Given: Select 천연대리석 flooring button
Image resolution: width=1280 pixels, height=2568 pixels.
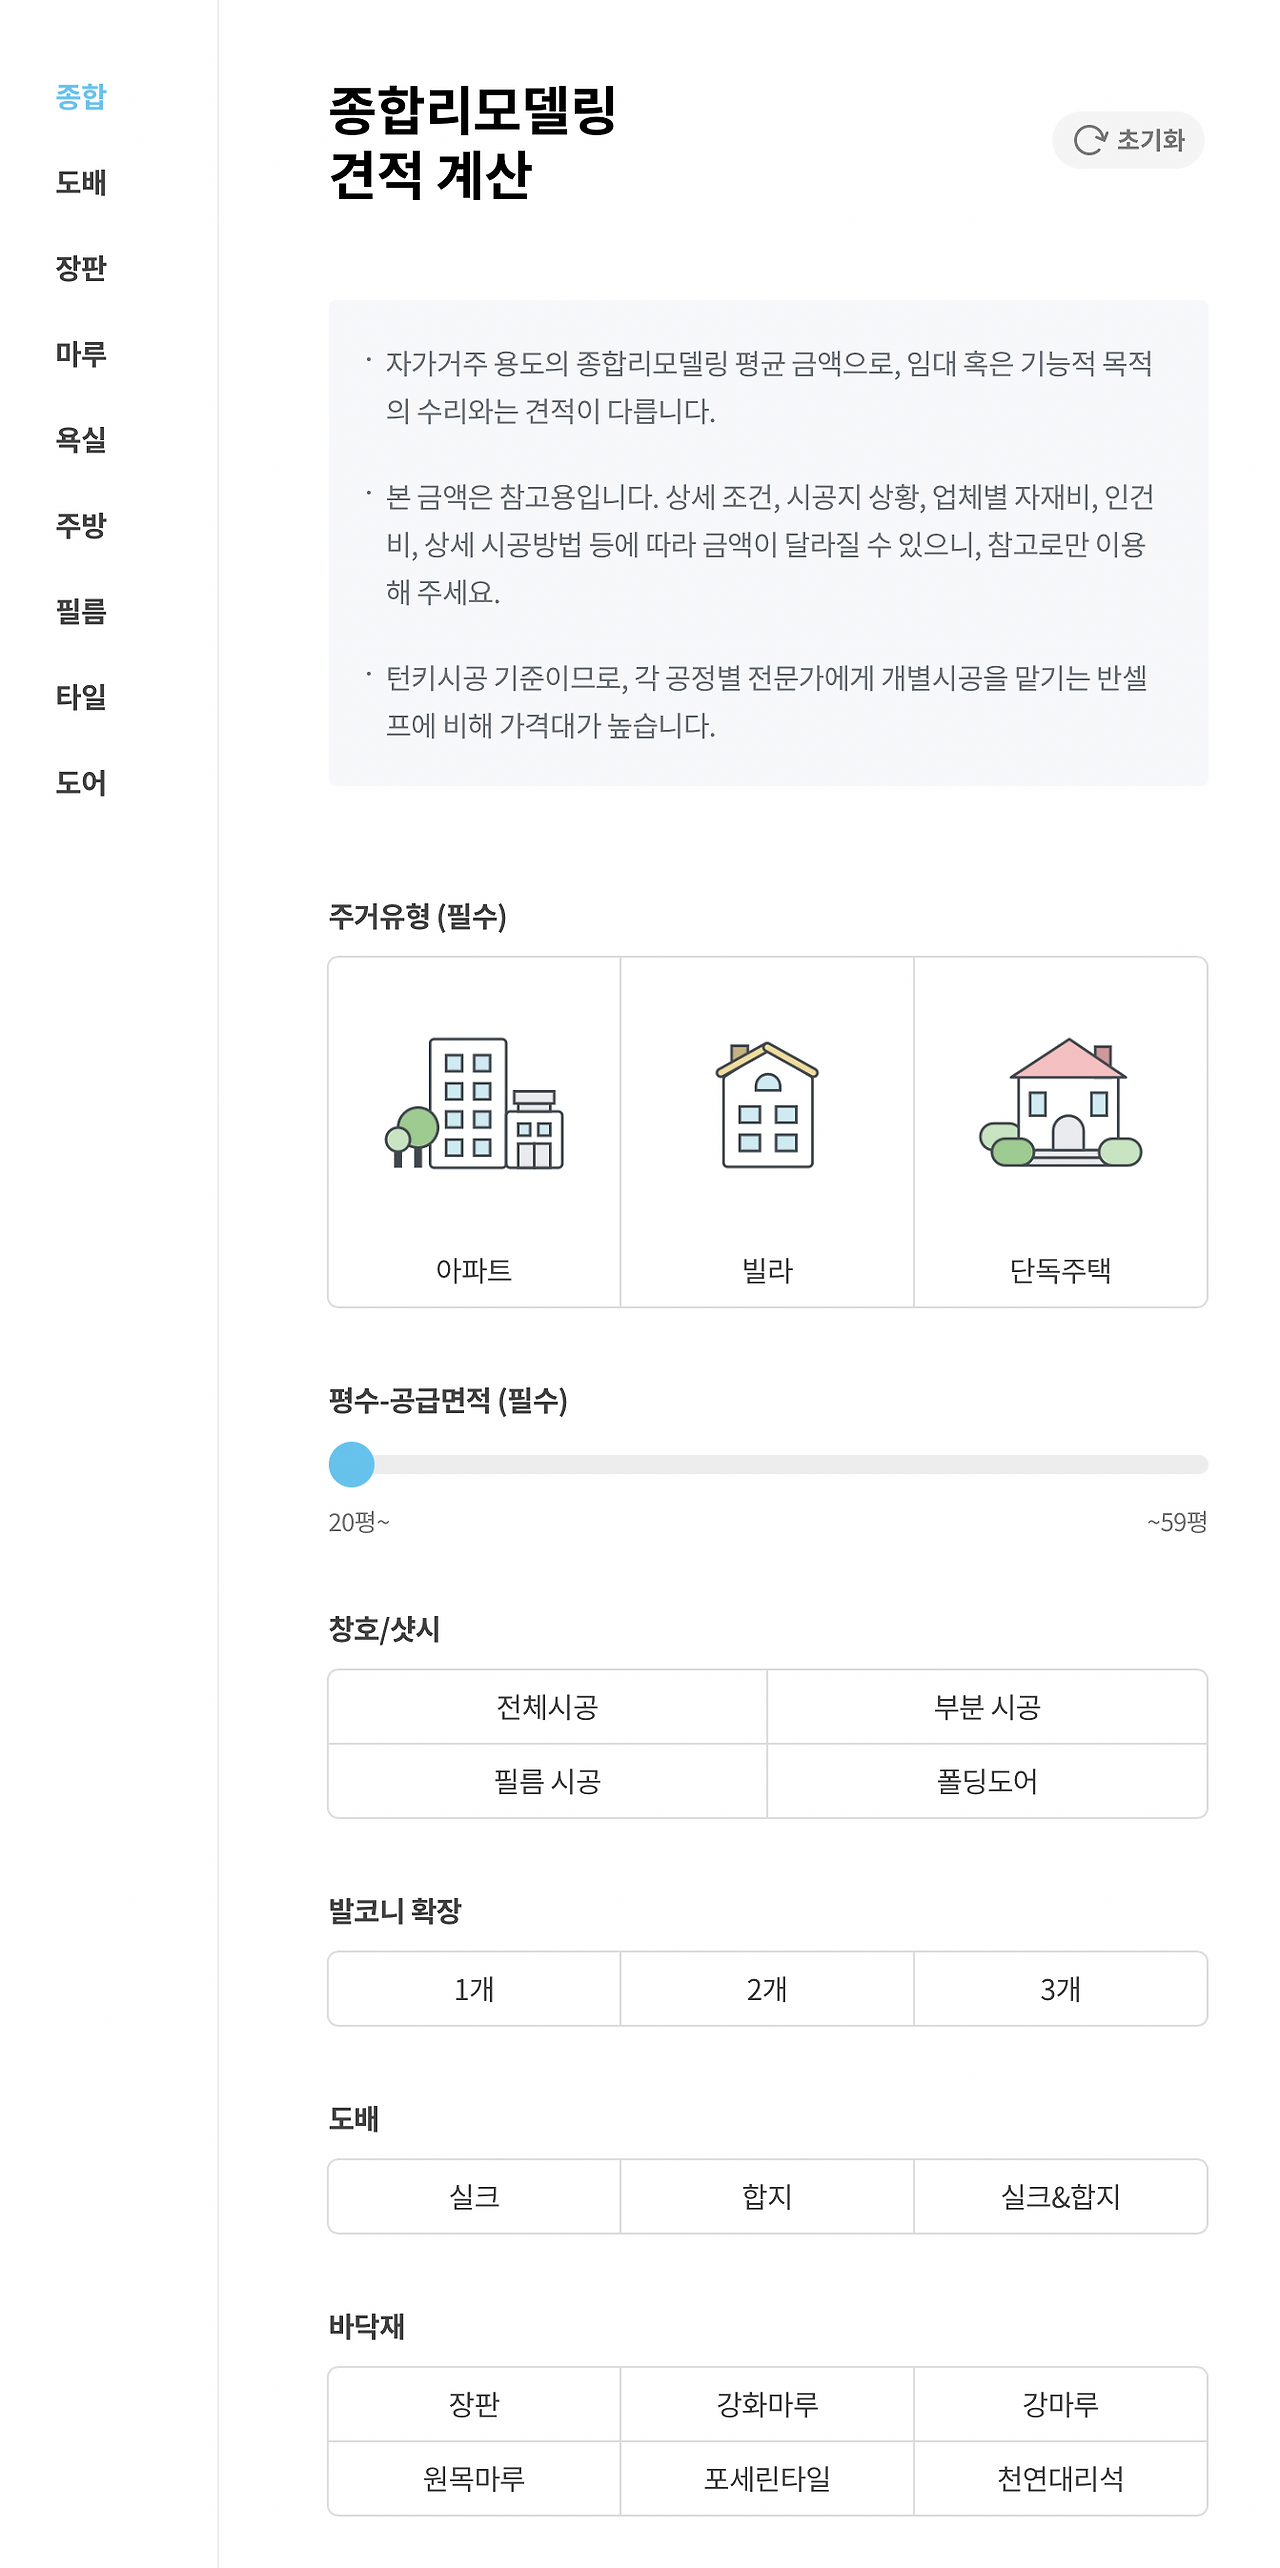Looking at the screenshot, I should pos(1060,2478).
